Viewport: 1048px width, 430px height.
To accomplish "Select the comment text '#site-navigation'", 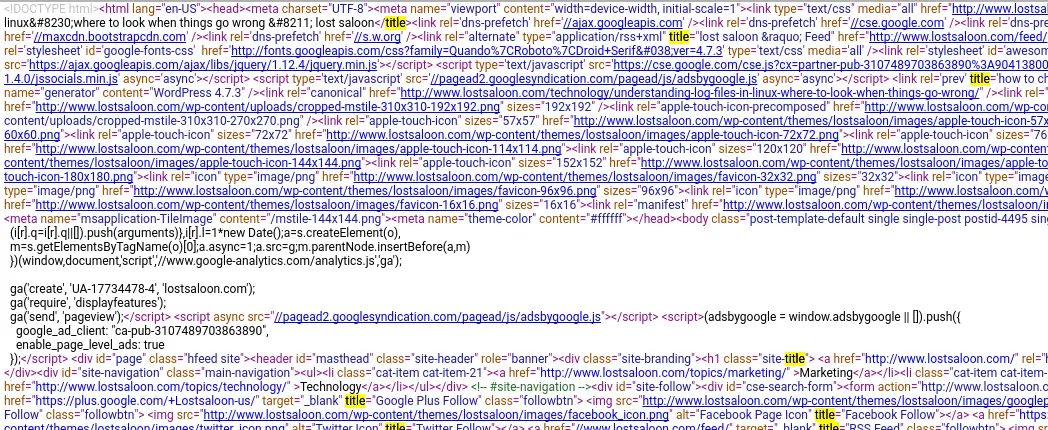I will [x=531, y=388].
